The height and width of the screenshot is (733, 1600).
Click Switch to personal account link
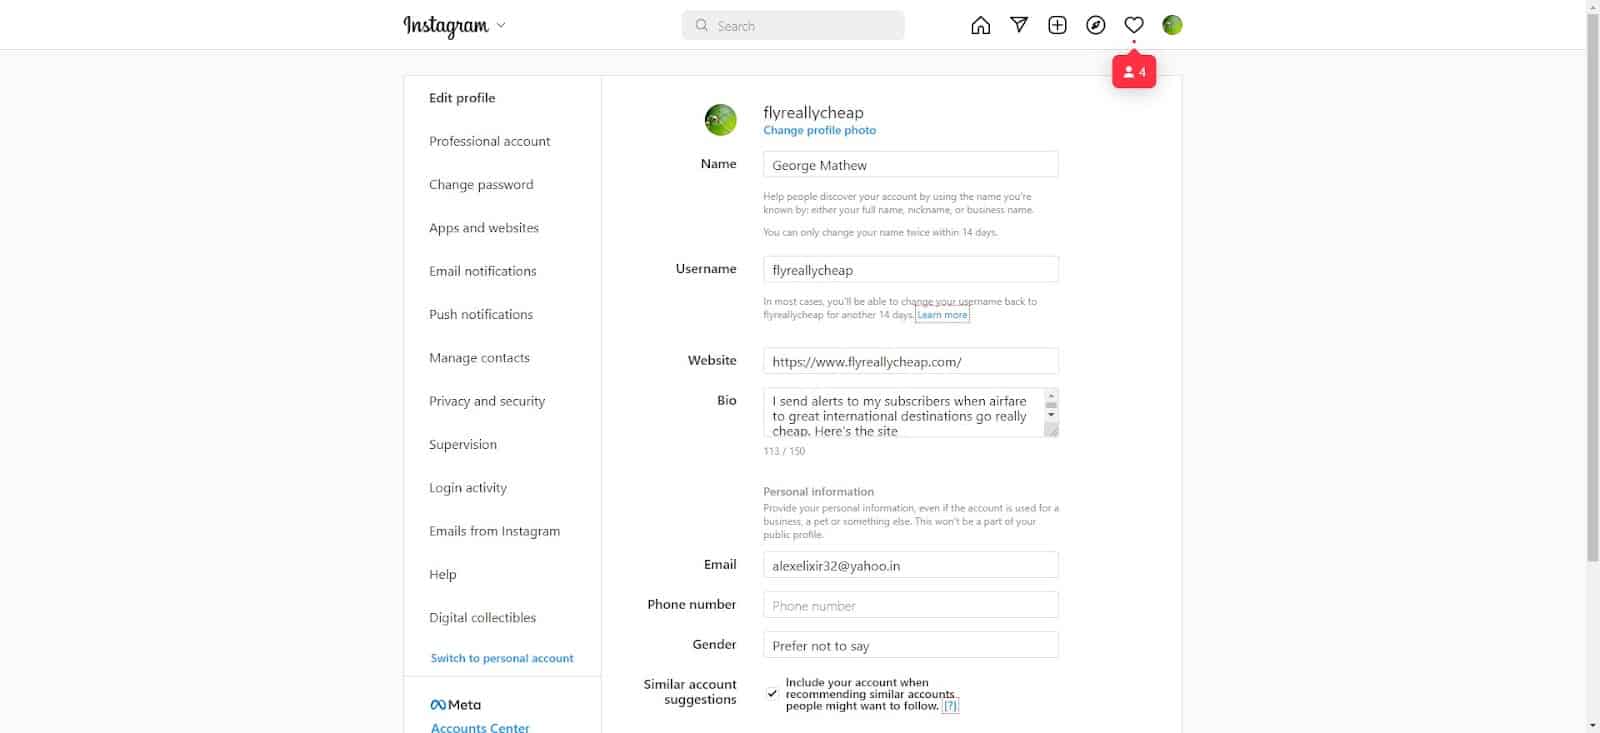tap(502, 658)
